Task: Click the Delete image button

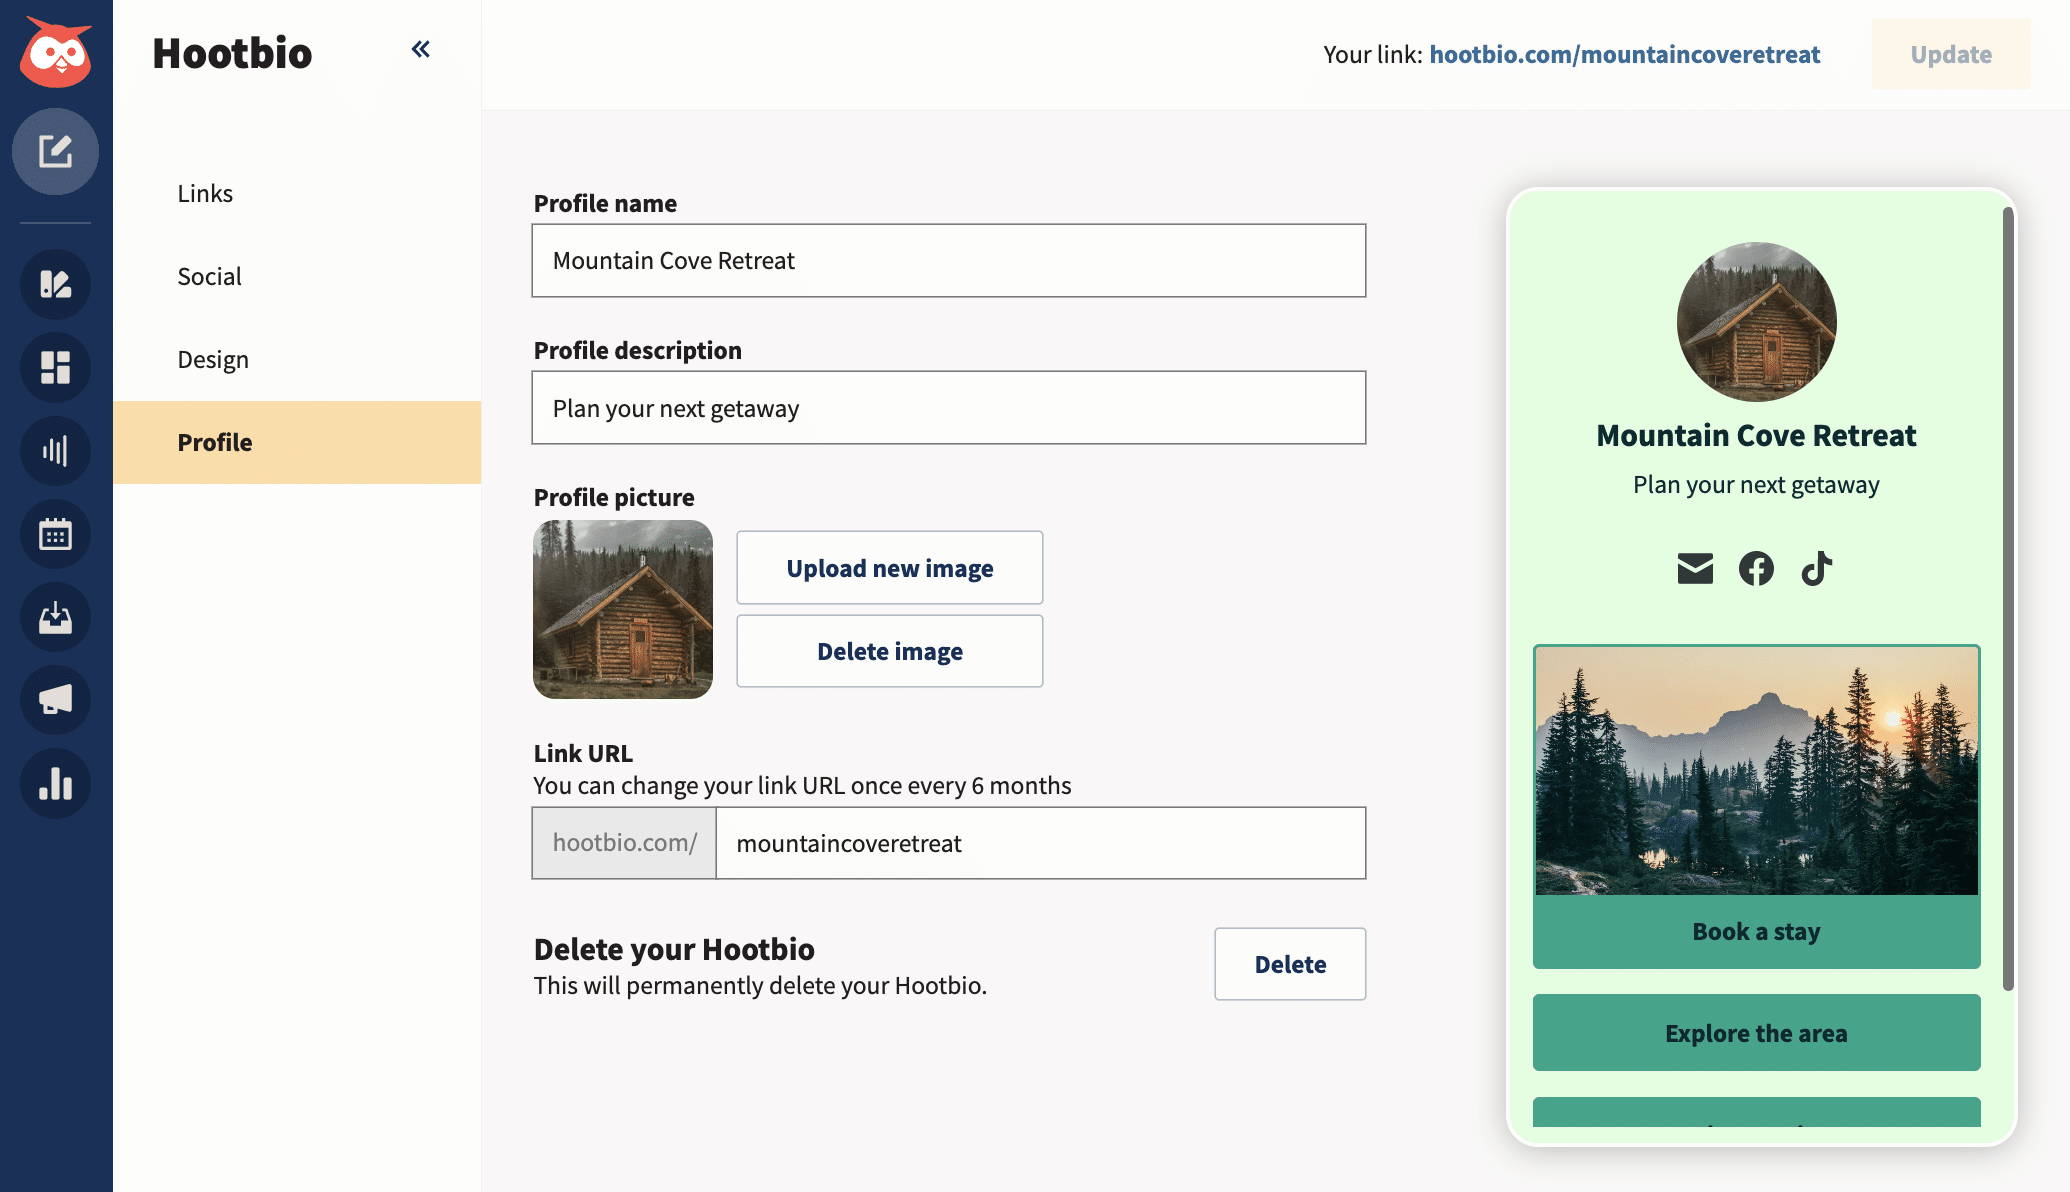Action: [x=890, y=650]
